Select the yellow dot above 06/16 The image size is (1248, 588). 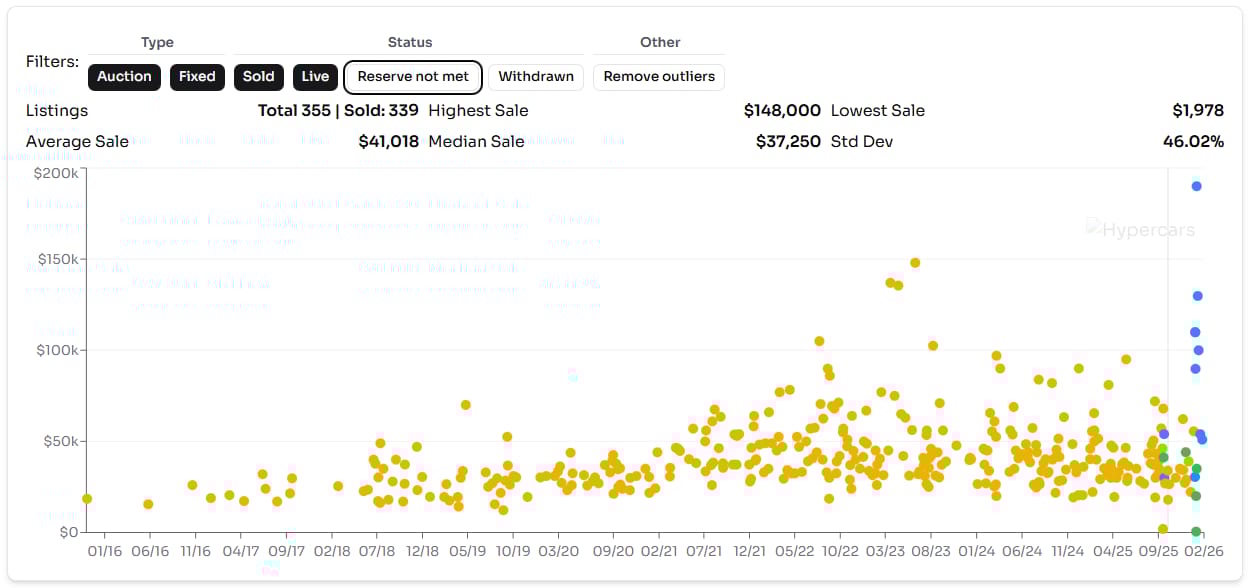(148, 504)
